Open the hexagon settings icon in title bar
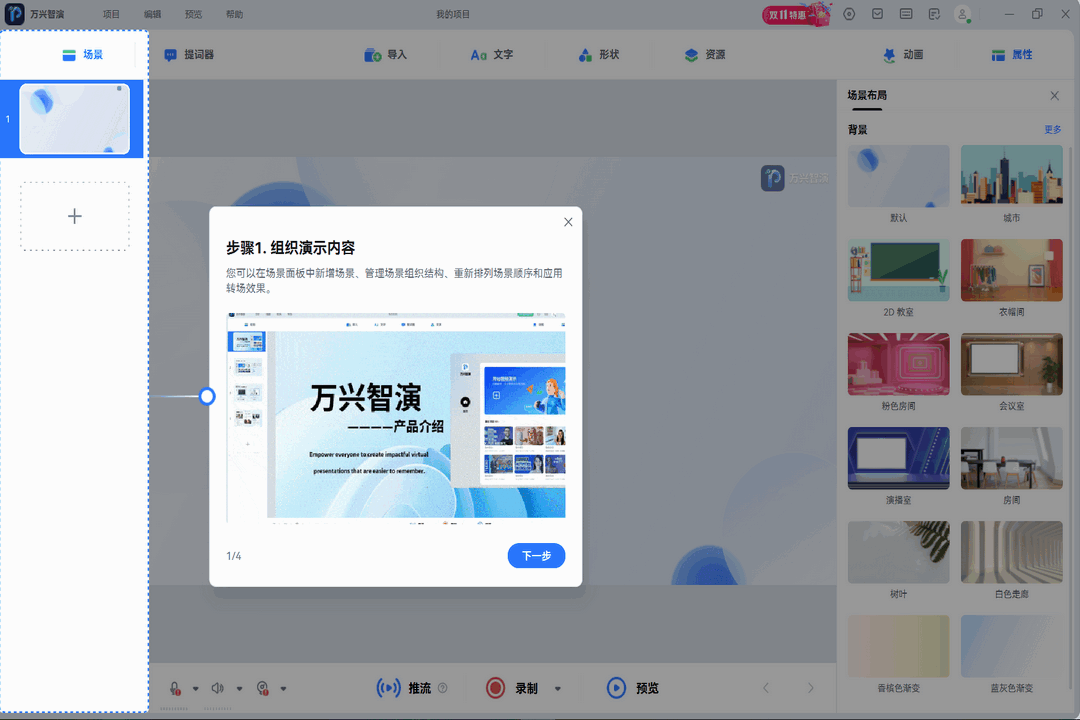The image size is (1080, 720). 849,14
